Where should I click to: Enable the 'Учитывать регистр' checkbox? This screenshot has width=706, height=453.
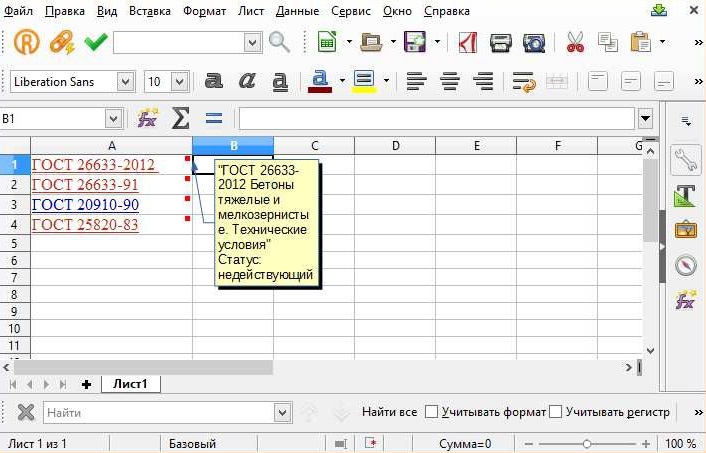(x=556, y=412)
